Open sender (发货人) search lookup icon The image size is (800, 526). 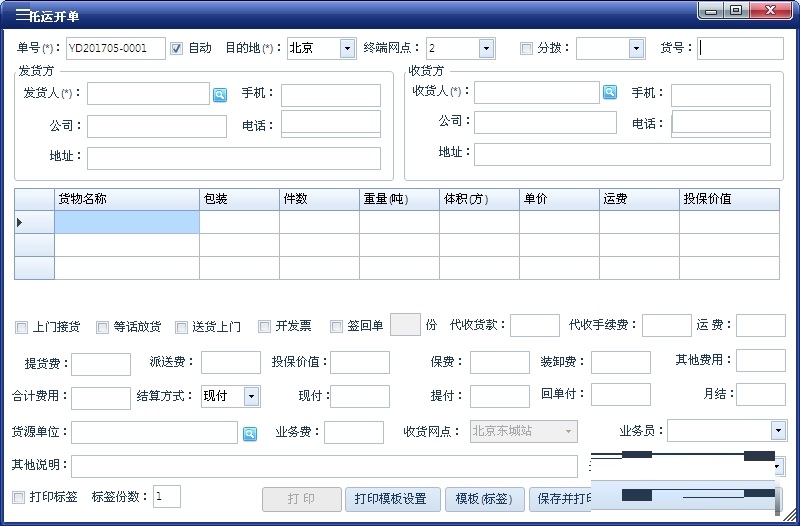coord(220,95)
